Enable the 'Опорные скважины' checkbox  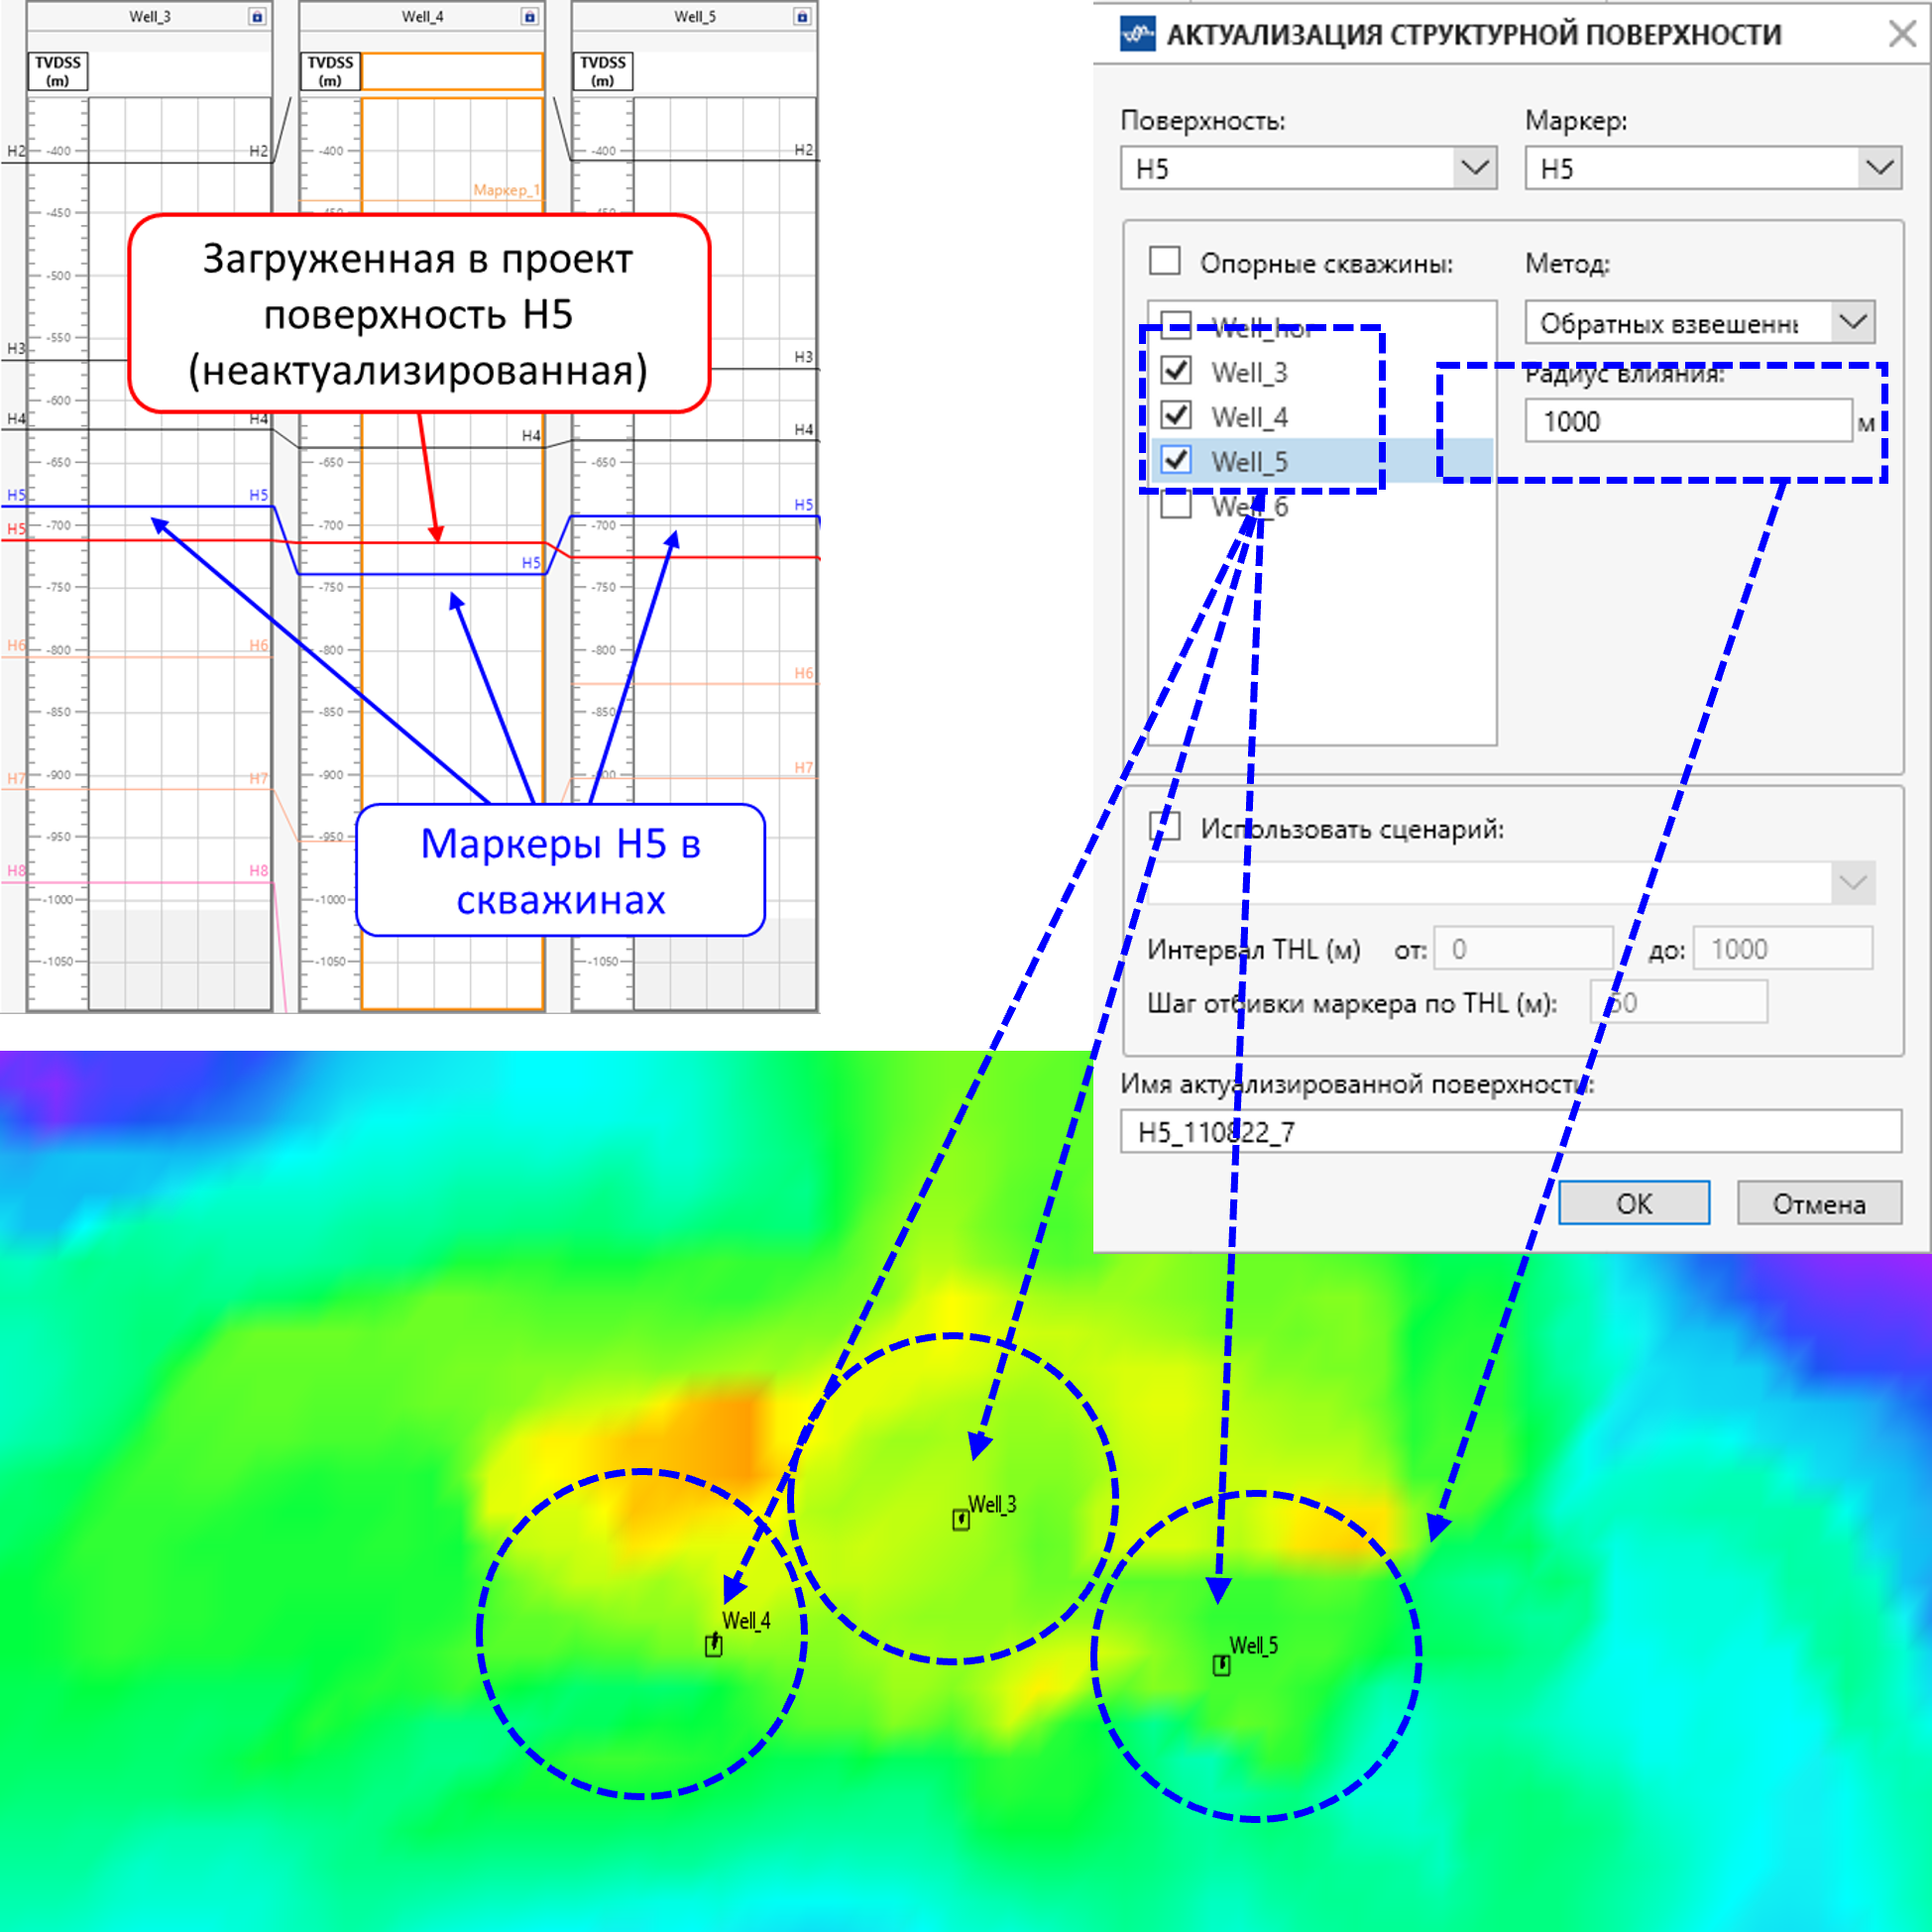click(x=1165, y=261)
